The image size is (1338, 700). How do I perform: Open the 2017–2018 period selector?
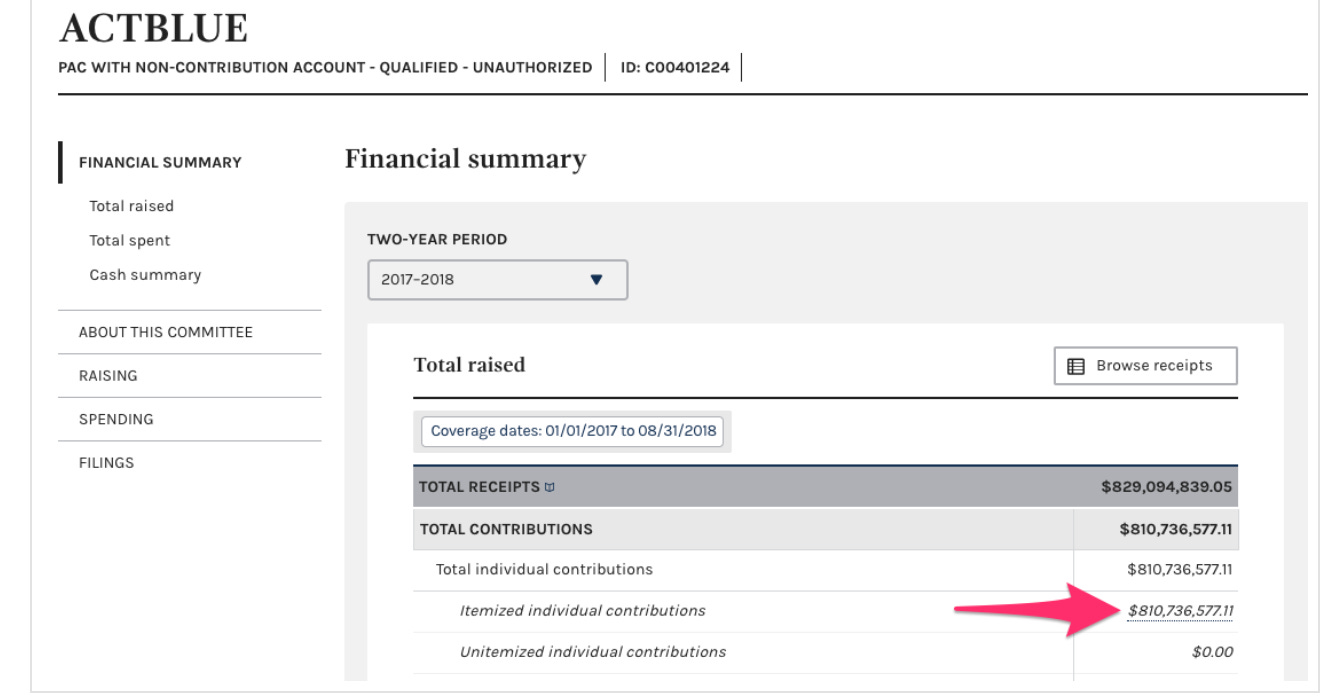click(497, 280)
